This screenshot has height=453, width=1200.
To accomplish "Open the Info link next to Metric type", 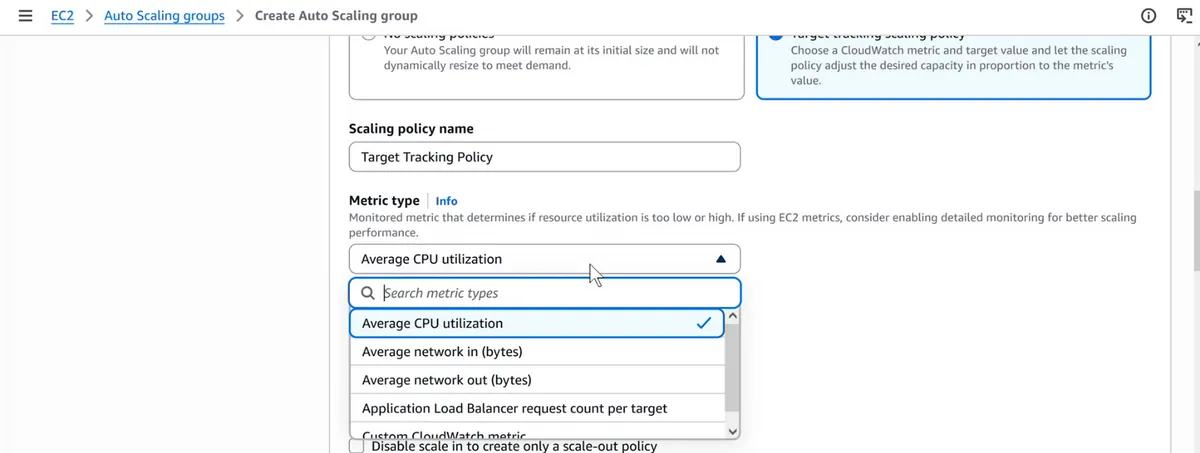I will pyautogui.click(x=447, y=201).
